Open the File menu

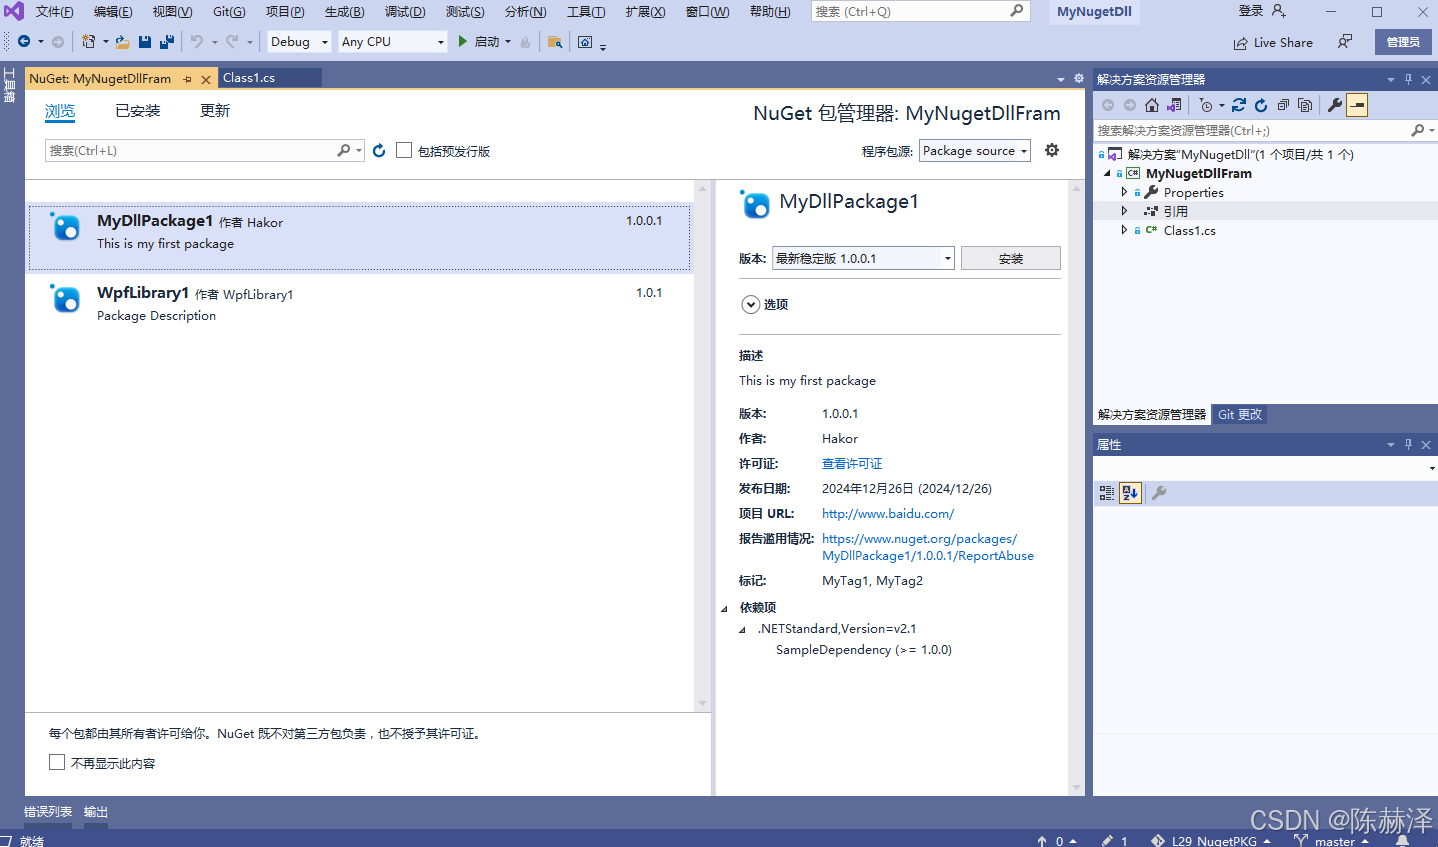pyautogui.click(x=54, y=12)
